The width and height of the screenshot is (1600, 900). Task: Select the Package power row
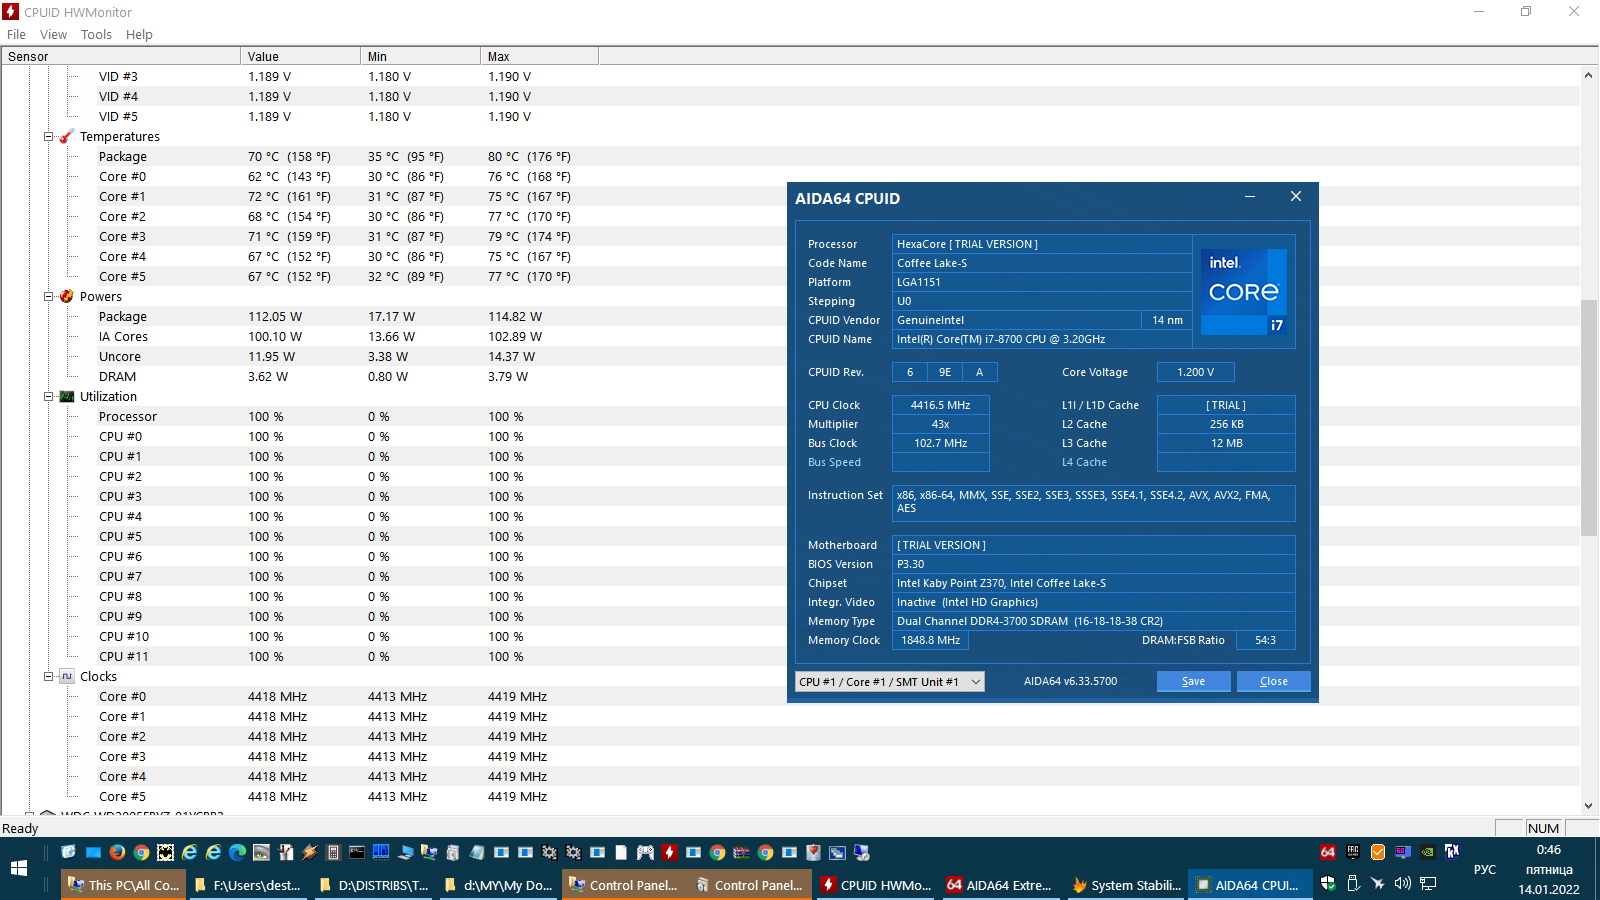[x=790, y=317]
